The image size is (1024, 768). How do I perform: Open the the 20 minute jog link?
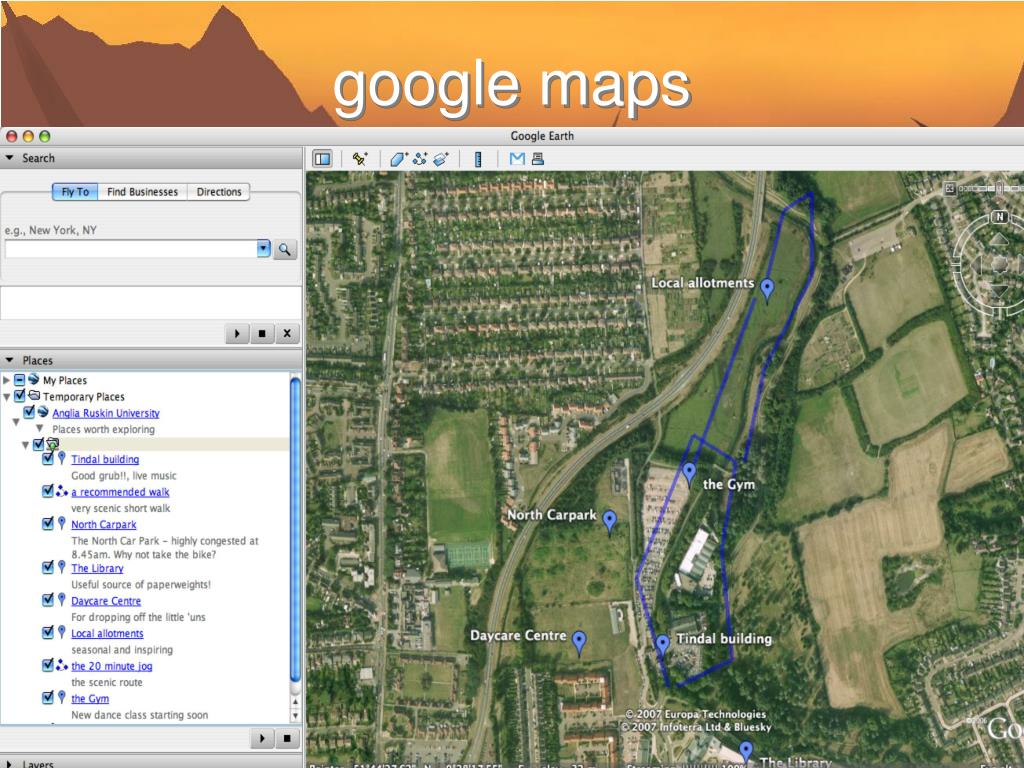112,666
